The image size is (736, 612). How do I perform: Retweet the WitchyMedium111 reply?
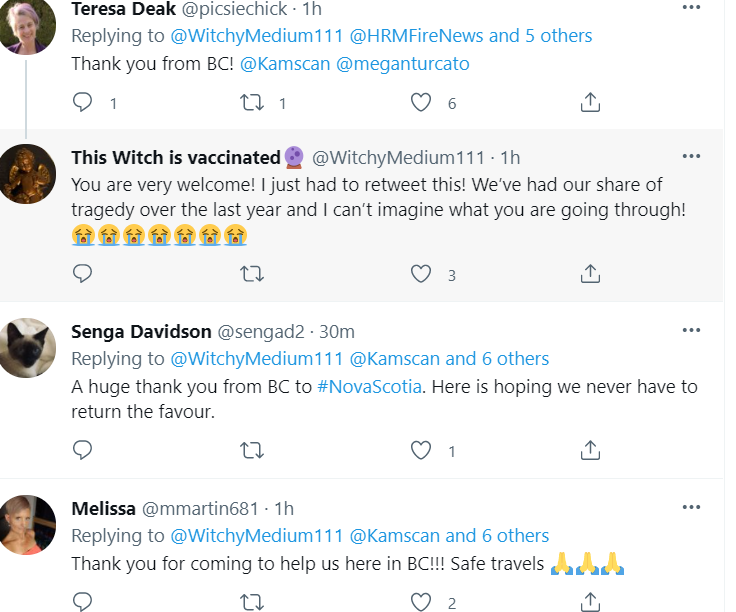253,273
